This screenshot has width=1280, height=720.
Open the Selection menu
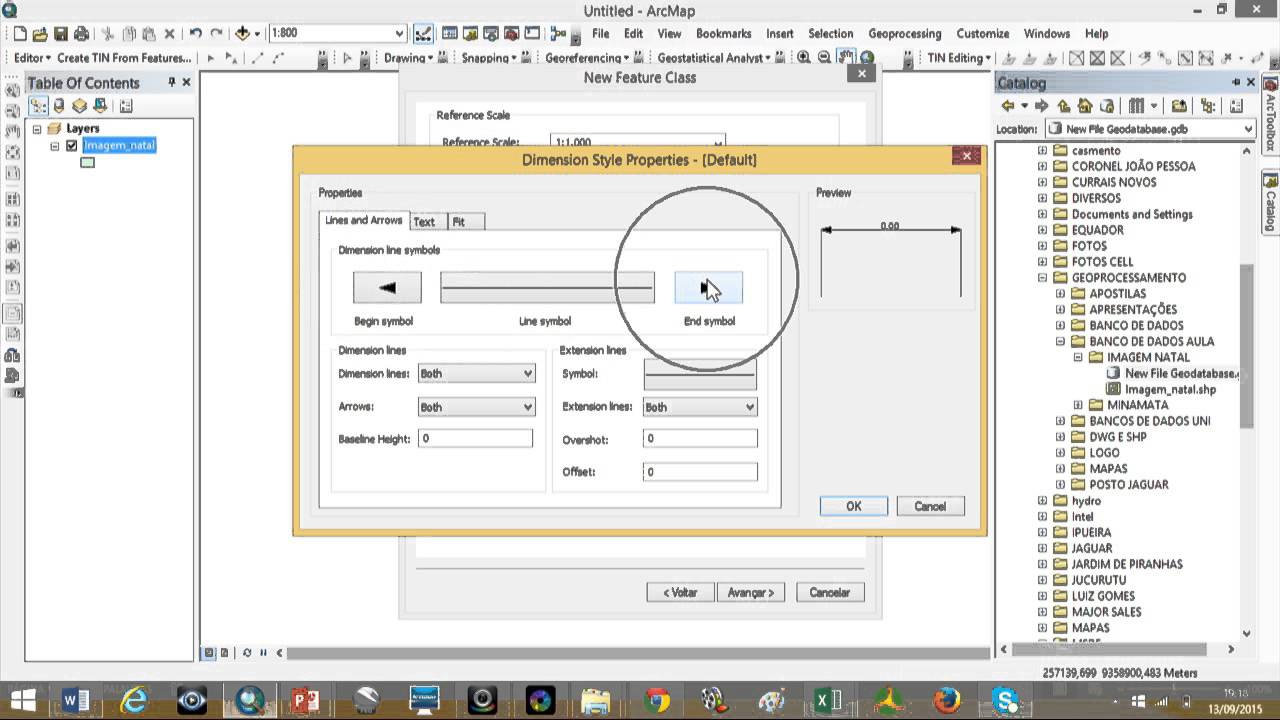(x=831, y=33)
